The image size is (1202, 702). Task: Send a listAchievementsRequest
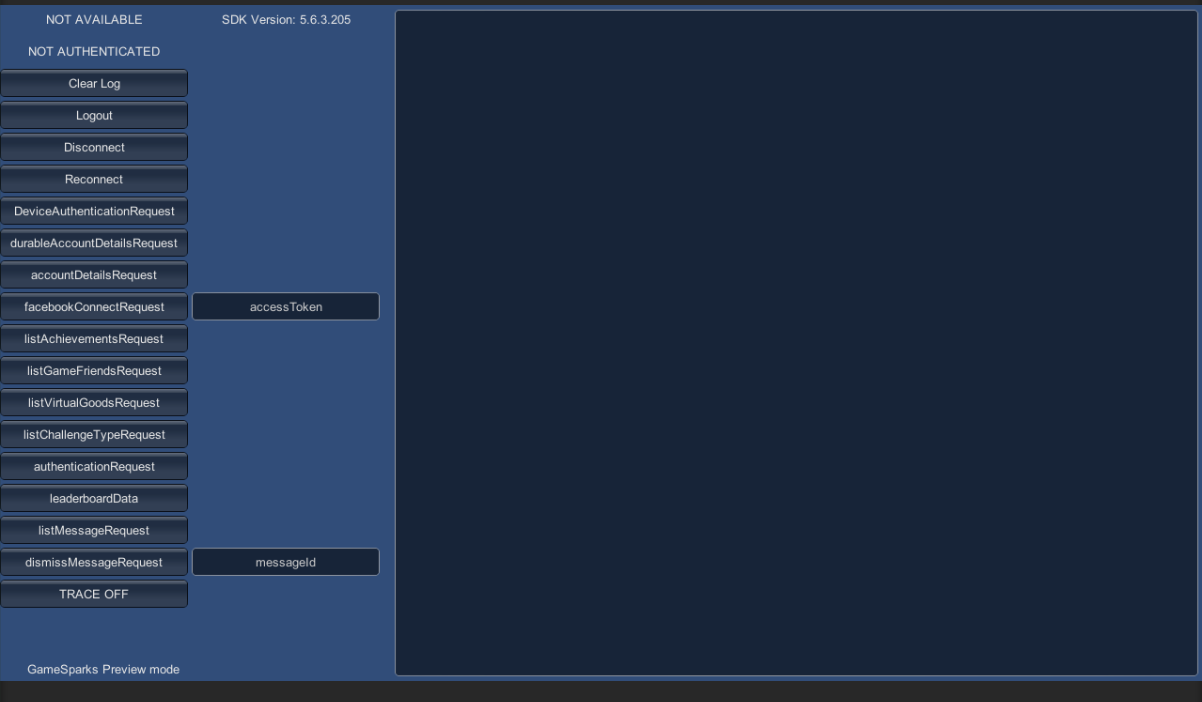(95, 338)
